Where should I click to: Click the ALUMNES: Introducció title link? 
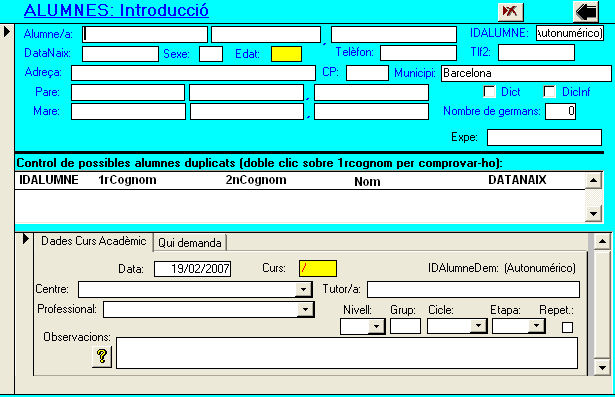coord(116,10)
